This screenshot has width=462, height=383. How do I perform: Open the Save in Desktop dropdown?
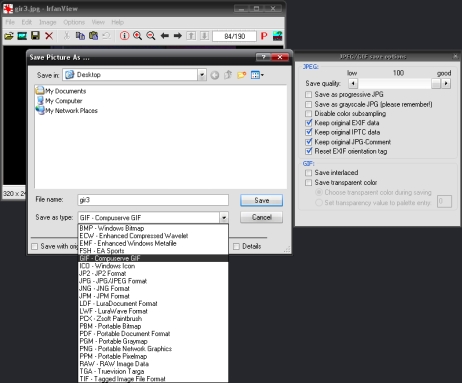(x=202, y=75)
